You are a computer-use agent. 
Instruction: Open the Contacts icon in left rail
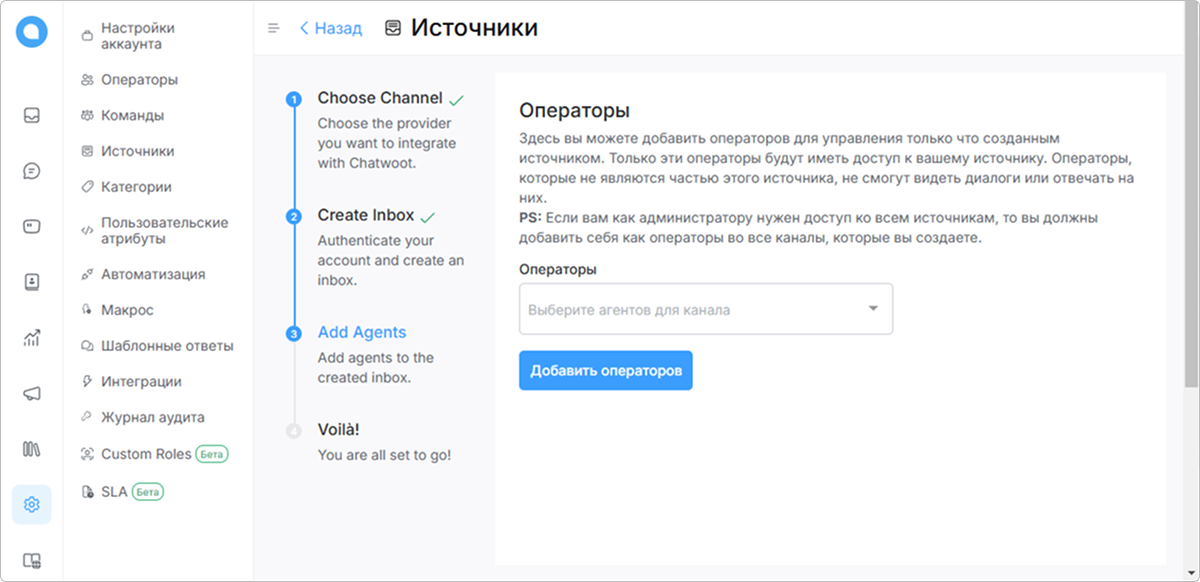click(x=32, y=282)
